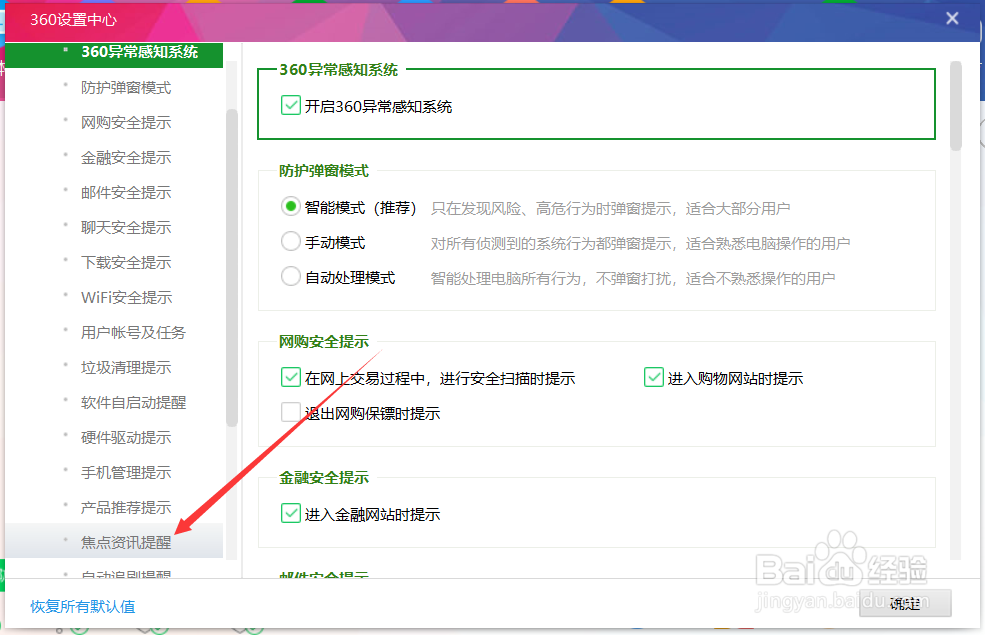
Task: Toggle 进入购物网站时提示 checkbox
Action: pyautogui.click(x=653, y=377)
